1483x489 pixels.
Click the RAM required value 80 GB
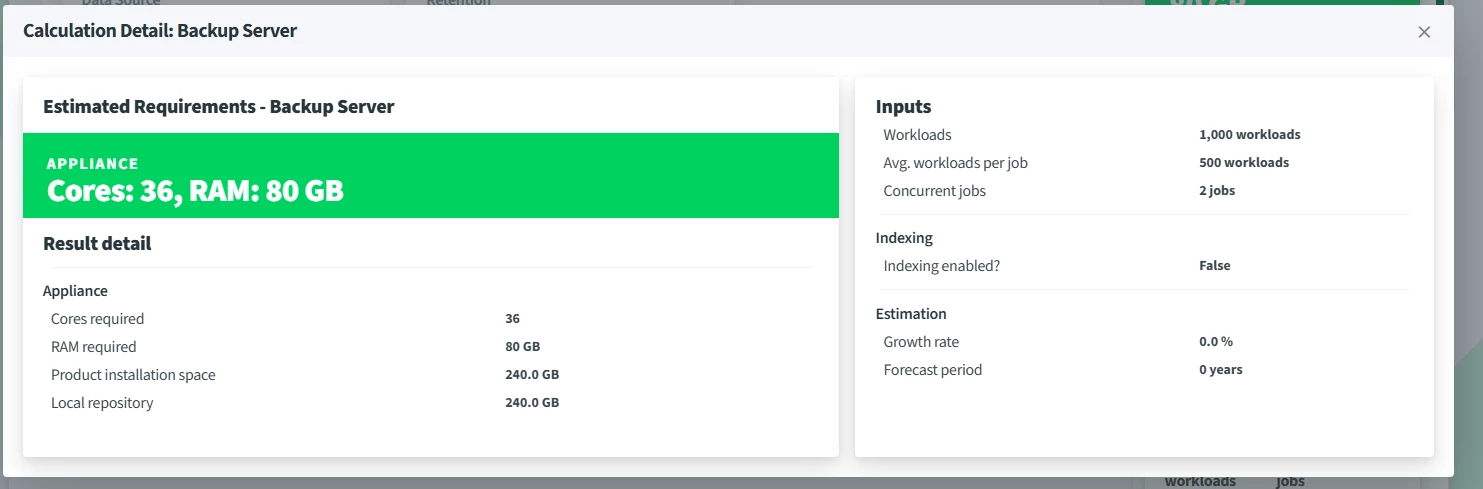point(522,347)
